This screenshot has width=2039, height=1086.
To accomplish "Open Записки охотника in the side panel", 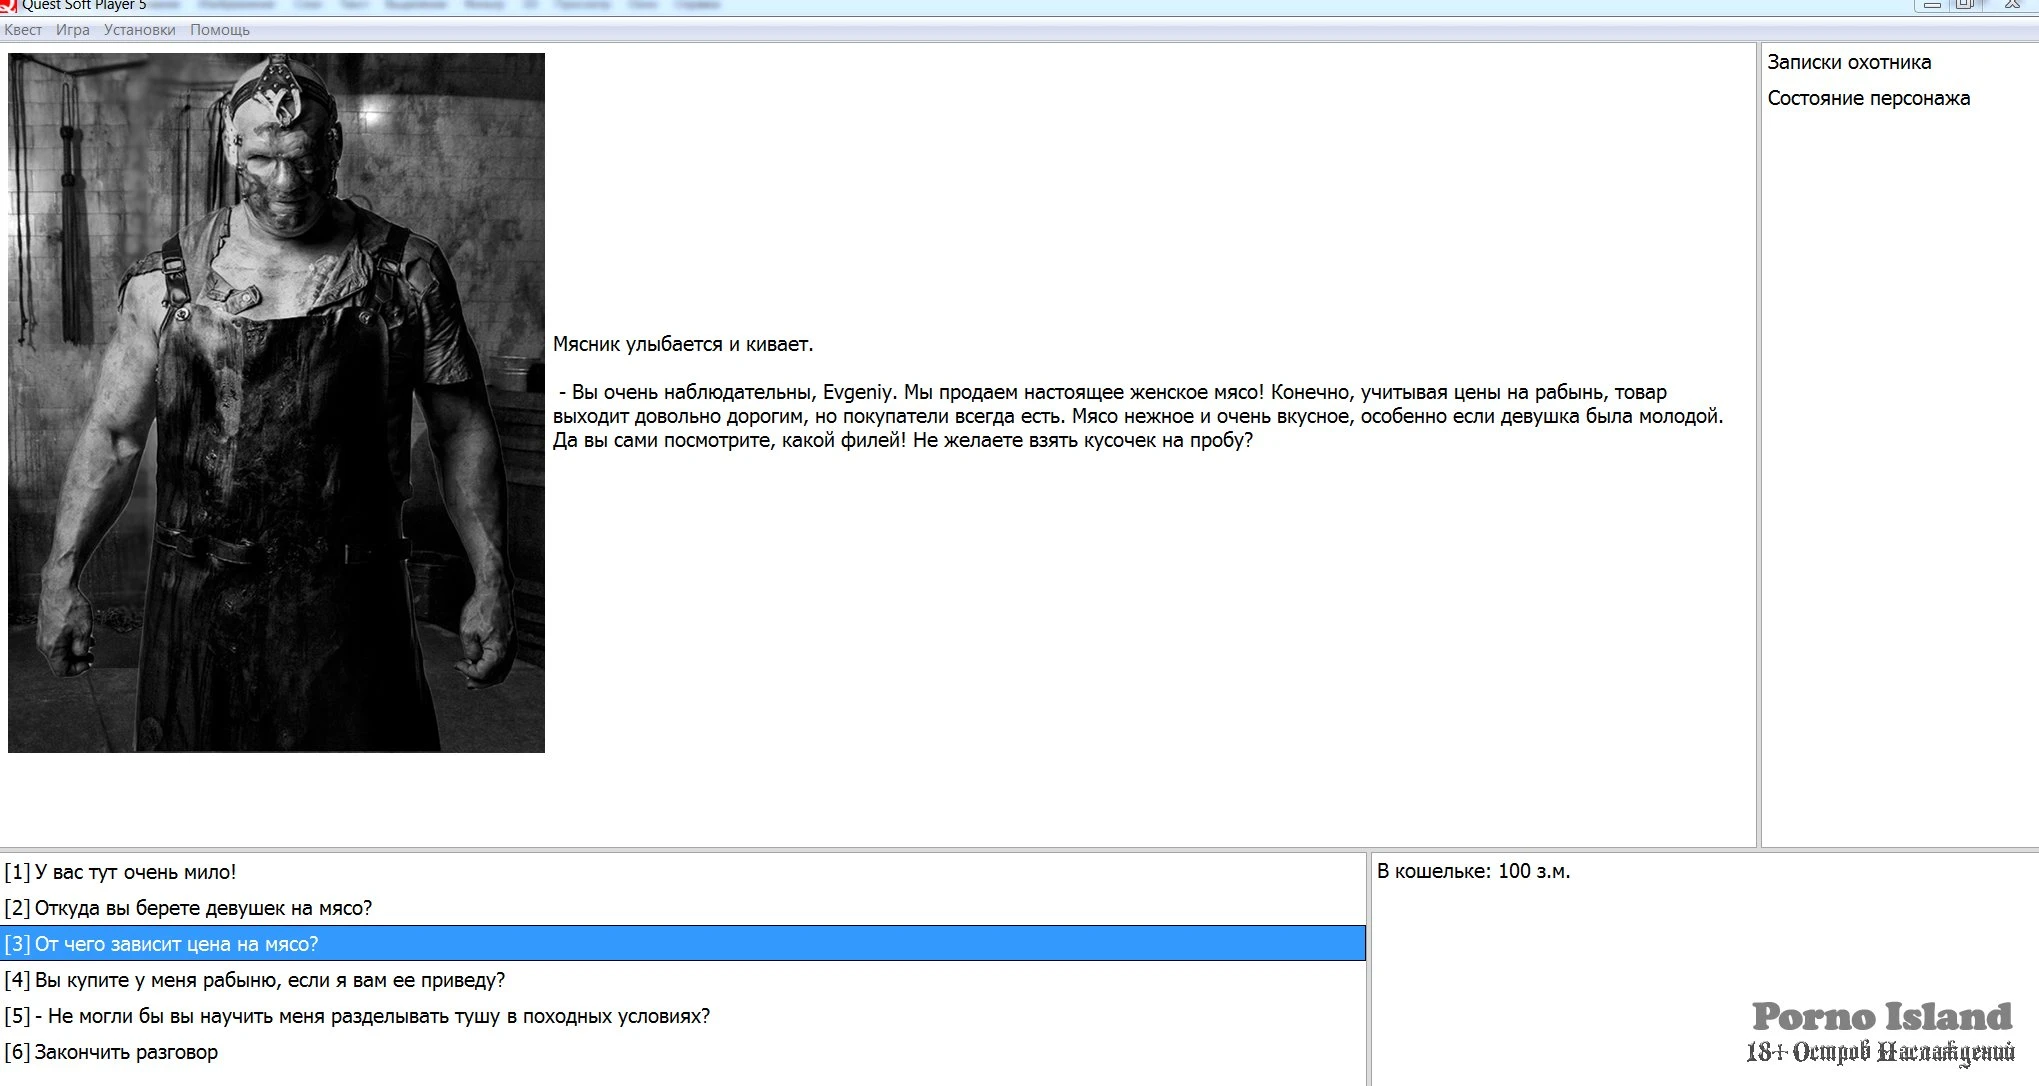I will point(1849,62).
